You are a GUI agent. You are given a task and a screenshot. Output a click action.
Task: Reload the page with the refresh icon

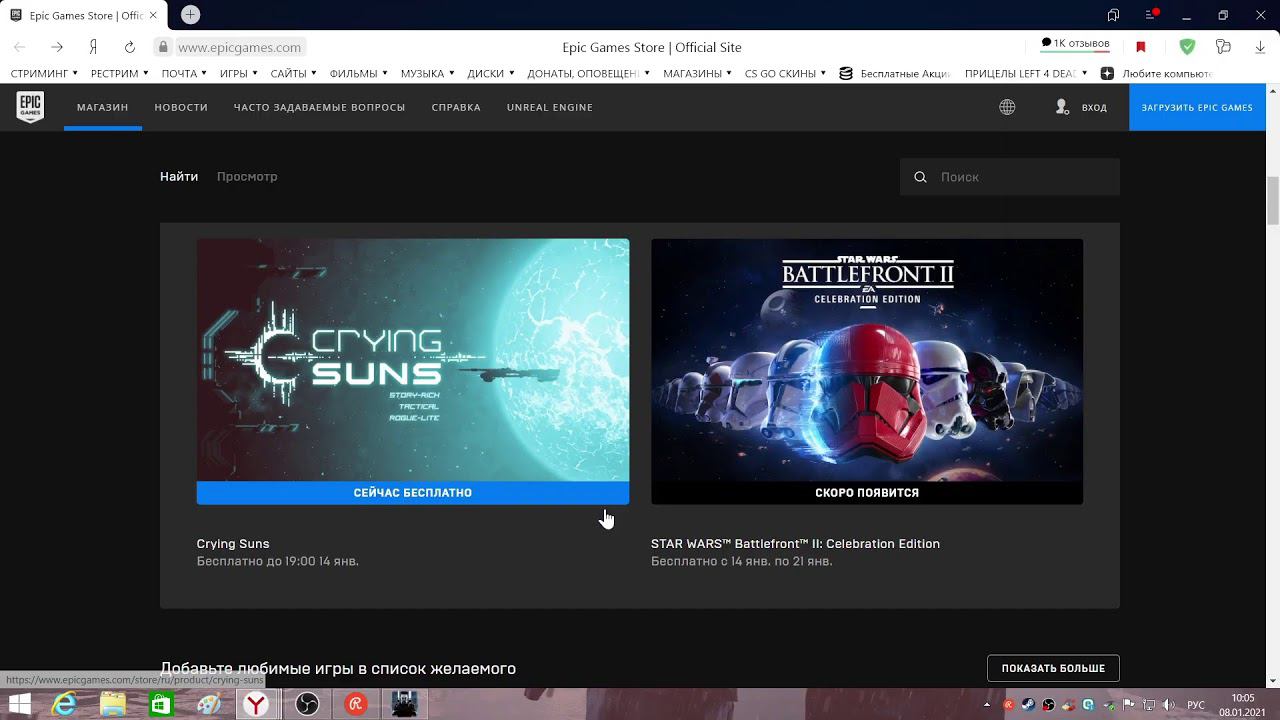point(129,47)
